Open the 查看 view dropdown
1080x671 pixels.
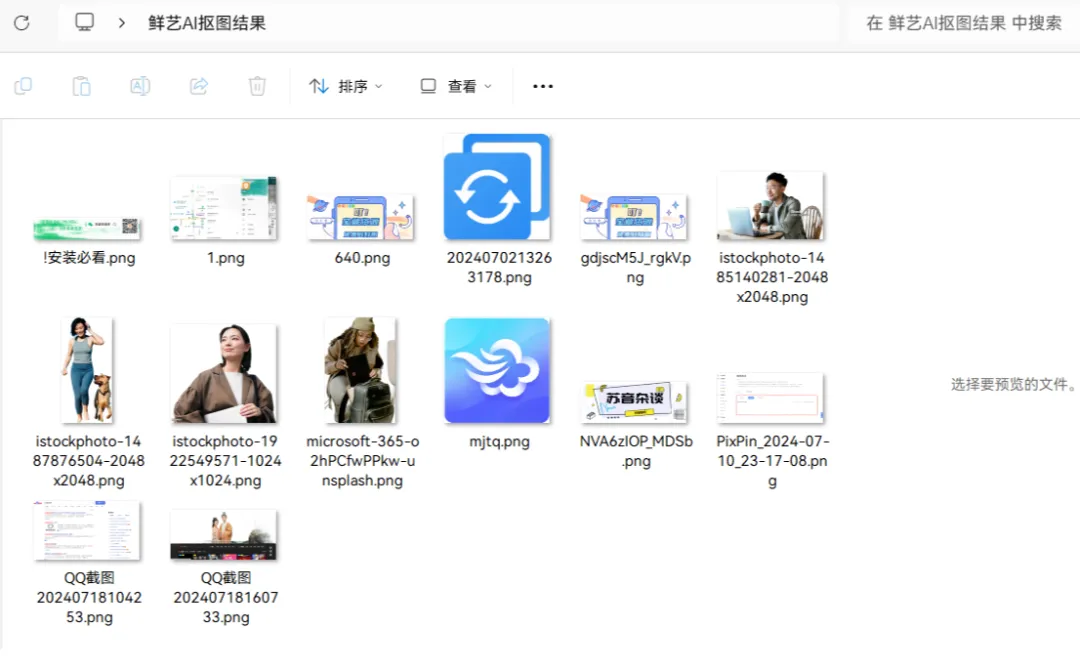point(456,86)
